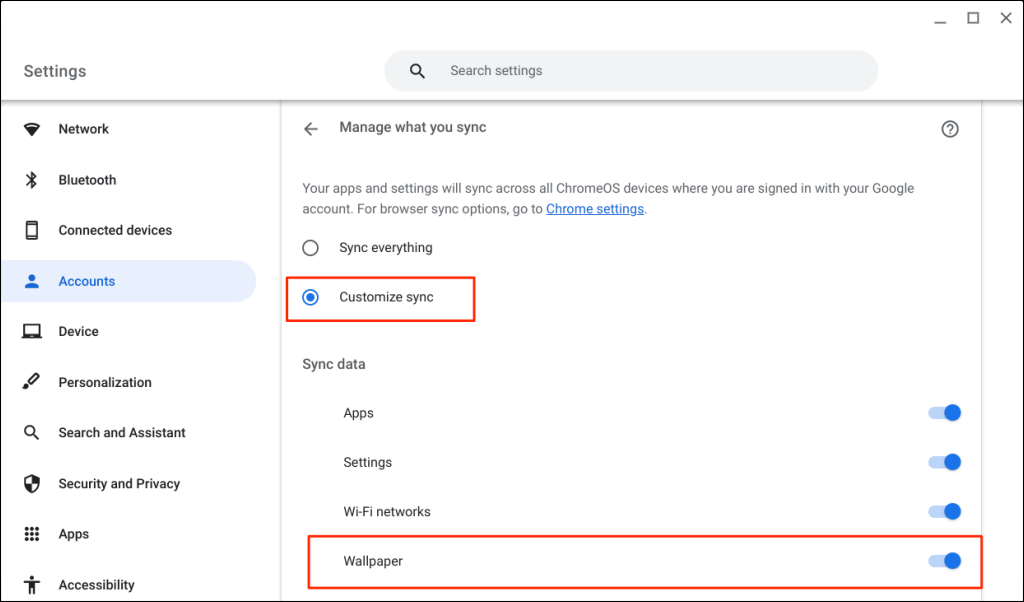Click the Connected devices phone icon
This screenshot has width=1024, height=602.
(32, 230)
